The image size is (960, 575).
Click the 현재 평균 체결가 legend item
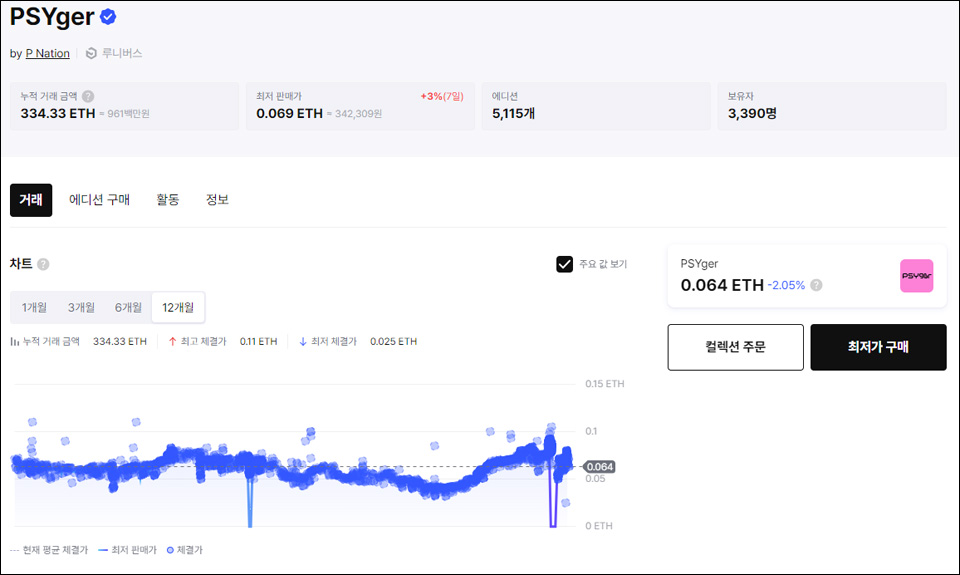coord(50,550)
